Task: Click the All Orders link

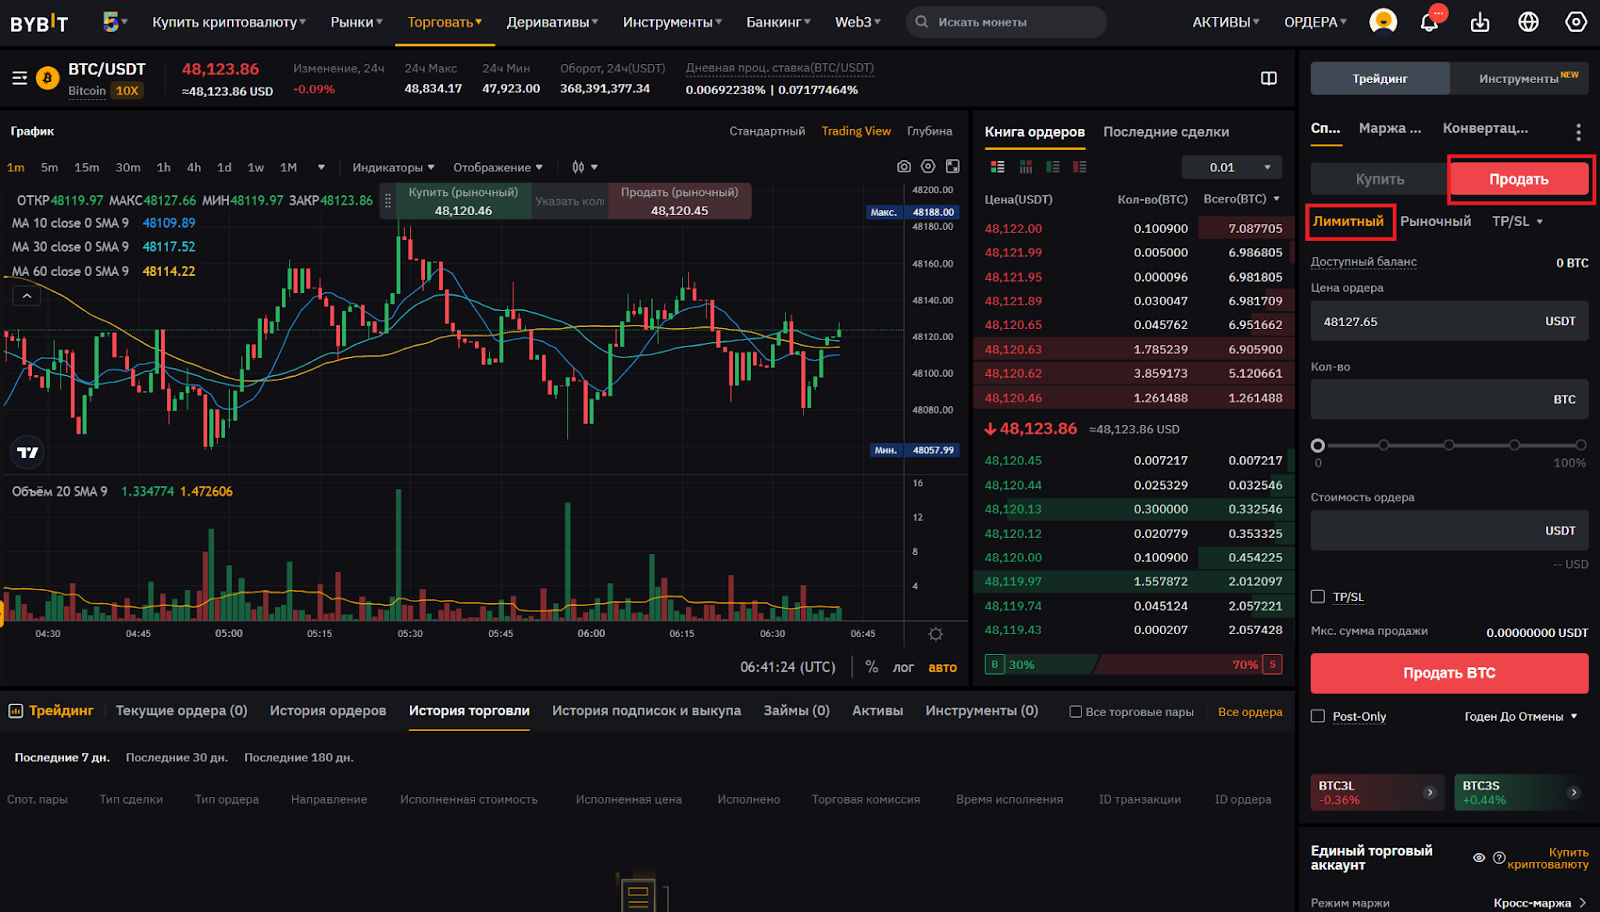Action: tap(1250, 712)
